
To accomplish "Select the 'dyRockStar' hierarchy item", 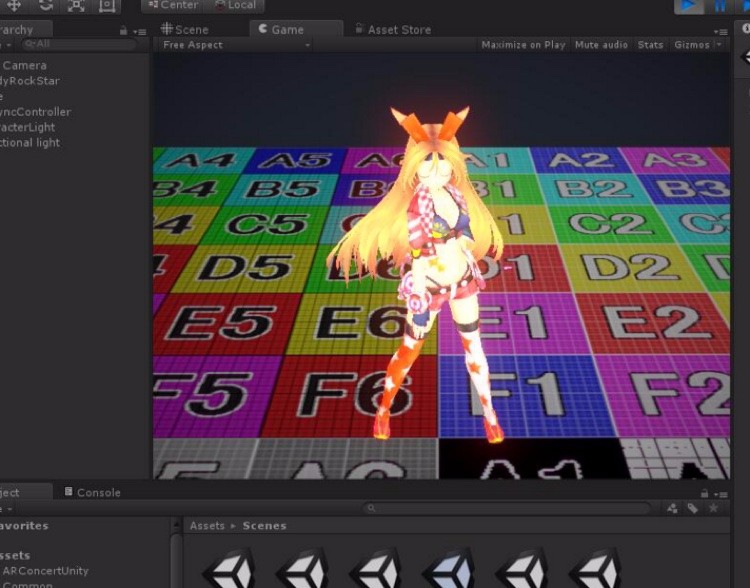I will coord(30,81).
